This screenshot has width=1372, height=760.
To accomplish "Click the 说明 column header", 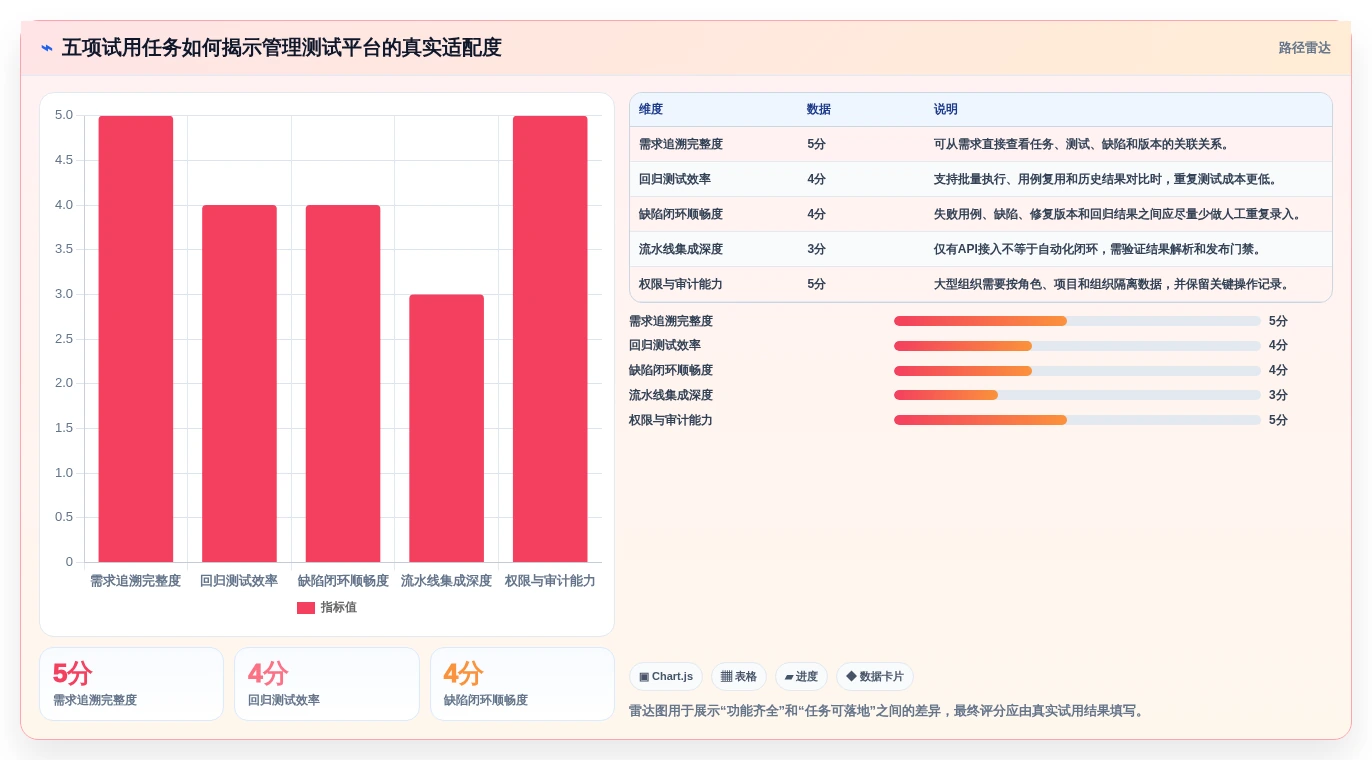I will 946,110.
